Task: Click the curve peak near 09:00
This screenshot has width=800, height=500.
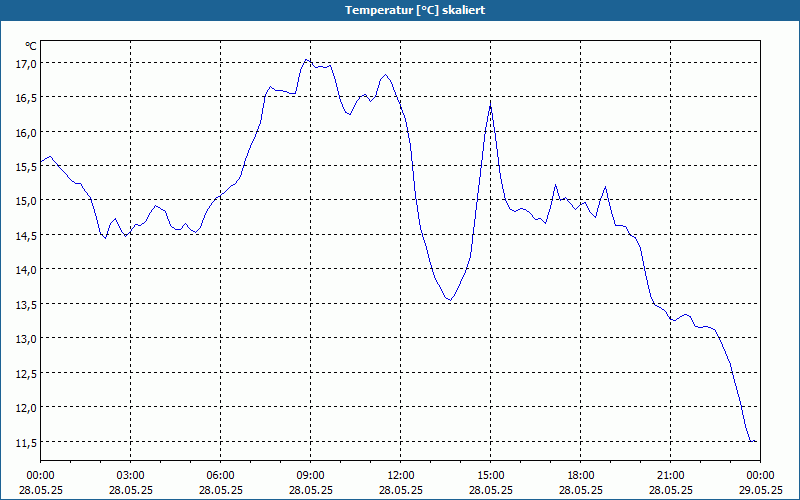Action: (x=306, y=60)
